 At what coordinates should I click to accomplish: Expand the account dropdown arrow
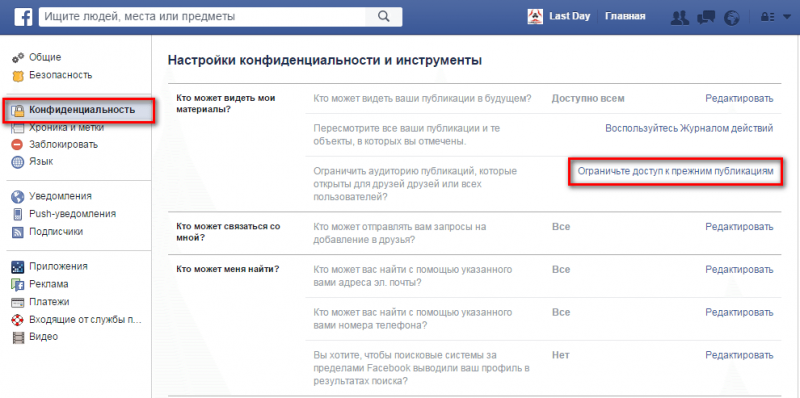(x=786, y=17)
